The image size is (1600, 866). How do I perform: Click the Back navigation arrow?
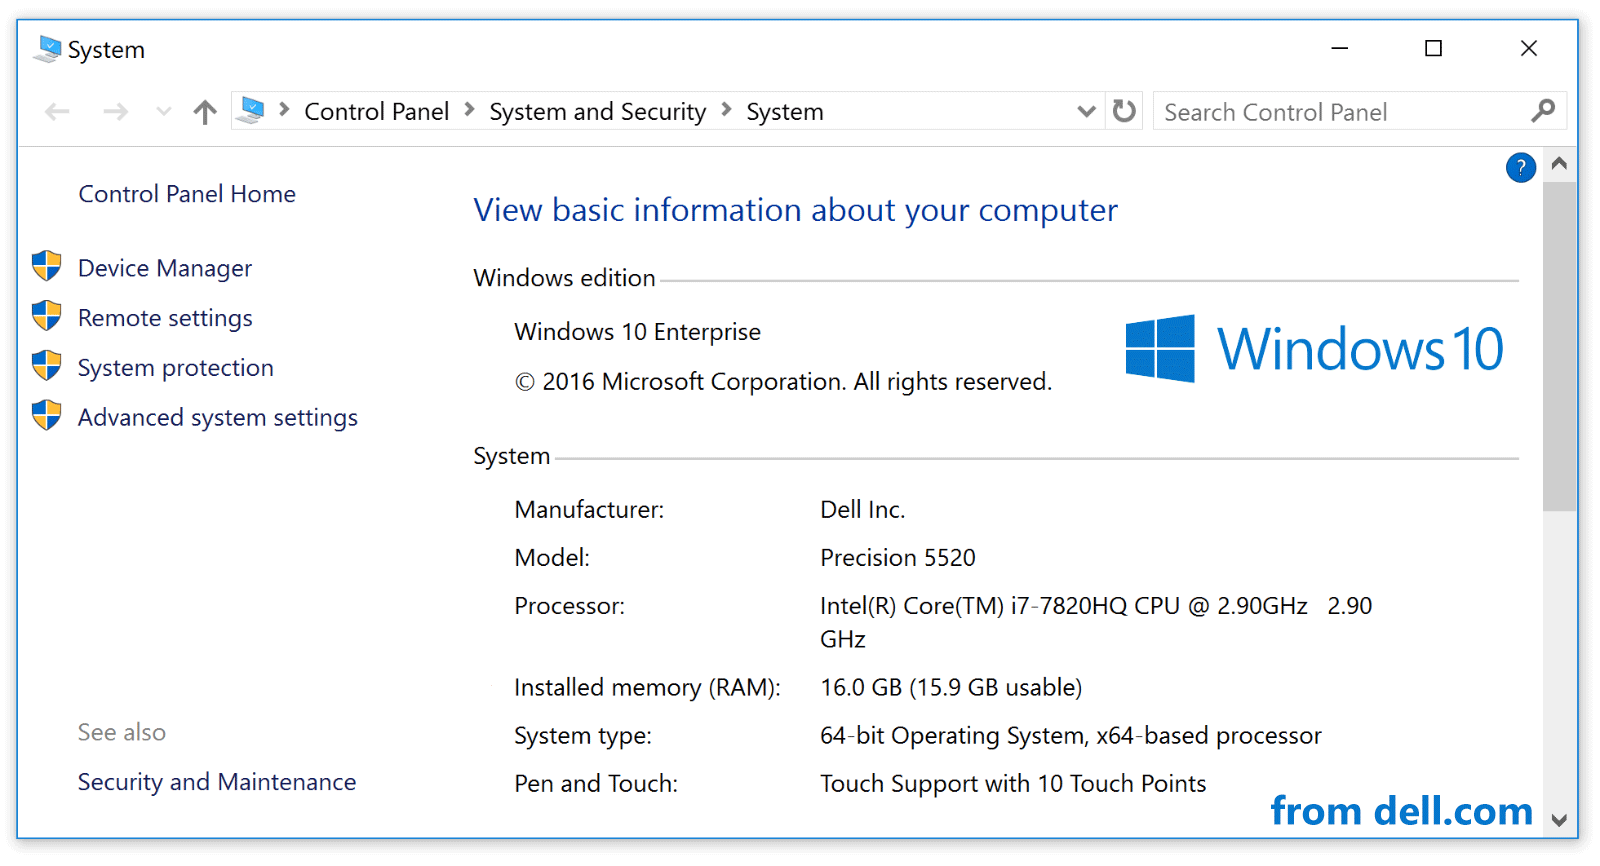click(57, 111)
